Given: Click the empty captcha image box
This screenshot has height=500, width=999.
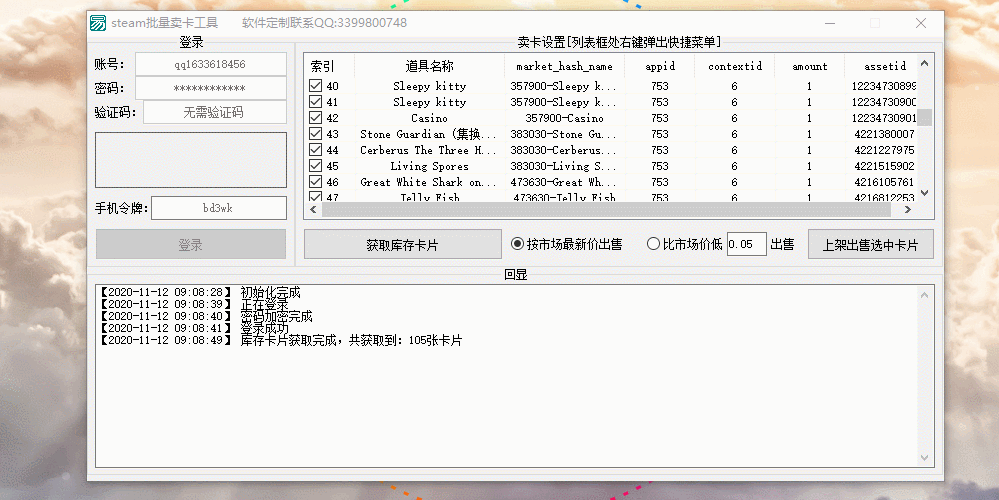Looking at the screenshot, I should 190,160.
